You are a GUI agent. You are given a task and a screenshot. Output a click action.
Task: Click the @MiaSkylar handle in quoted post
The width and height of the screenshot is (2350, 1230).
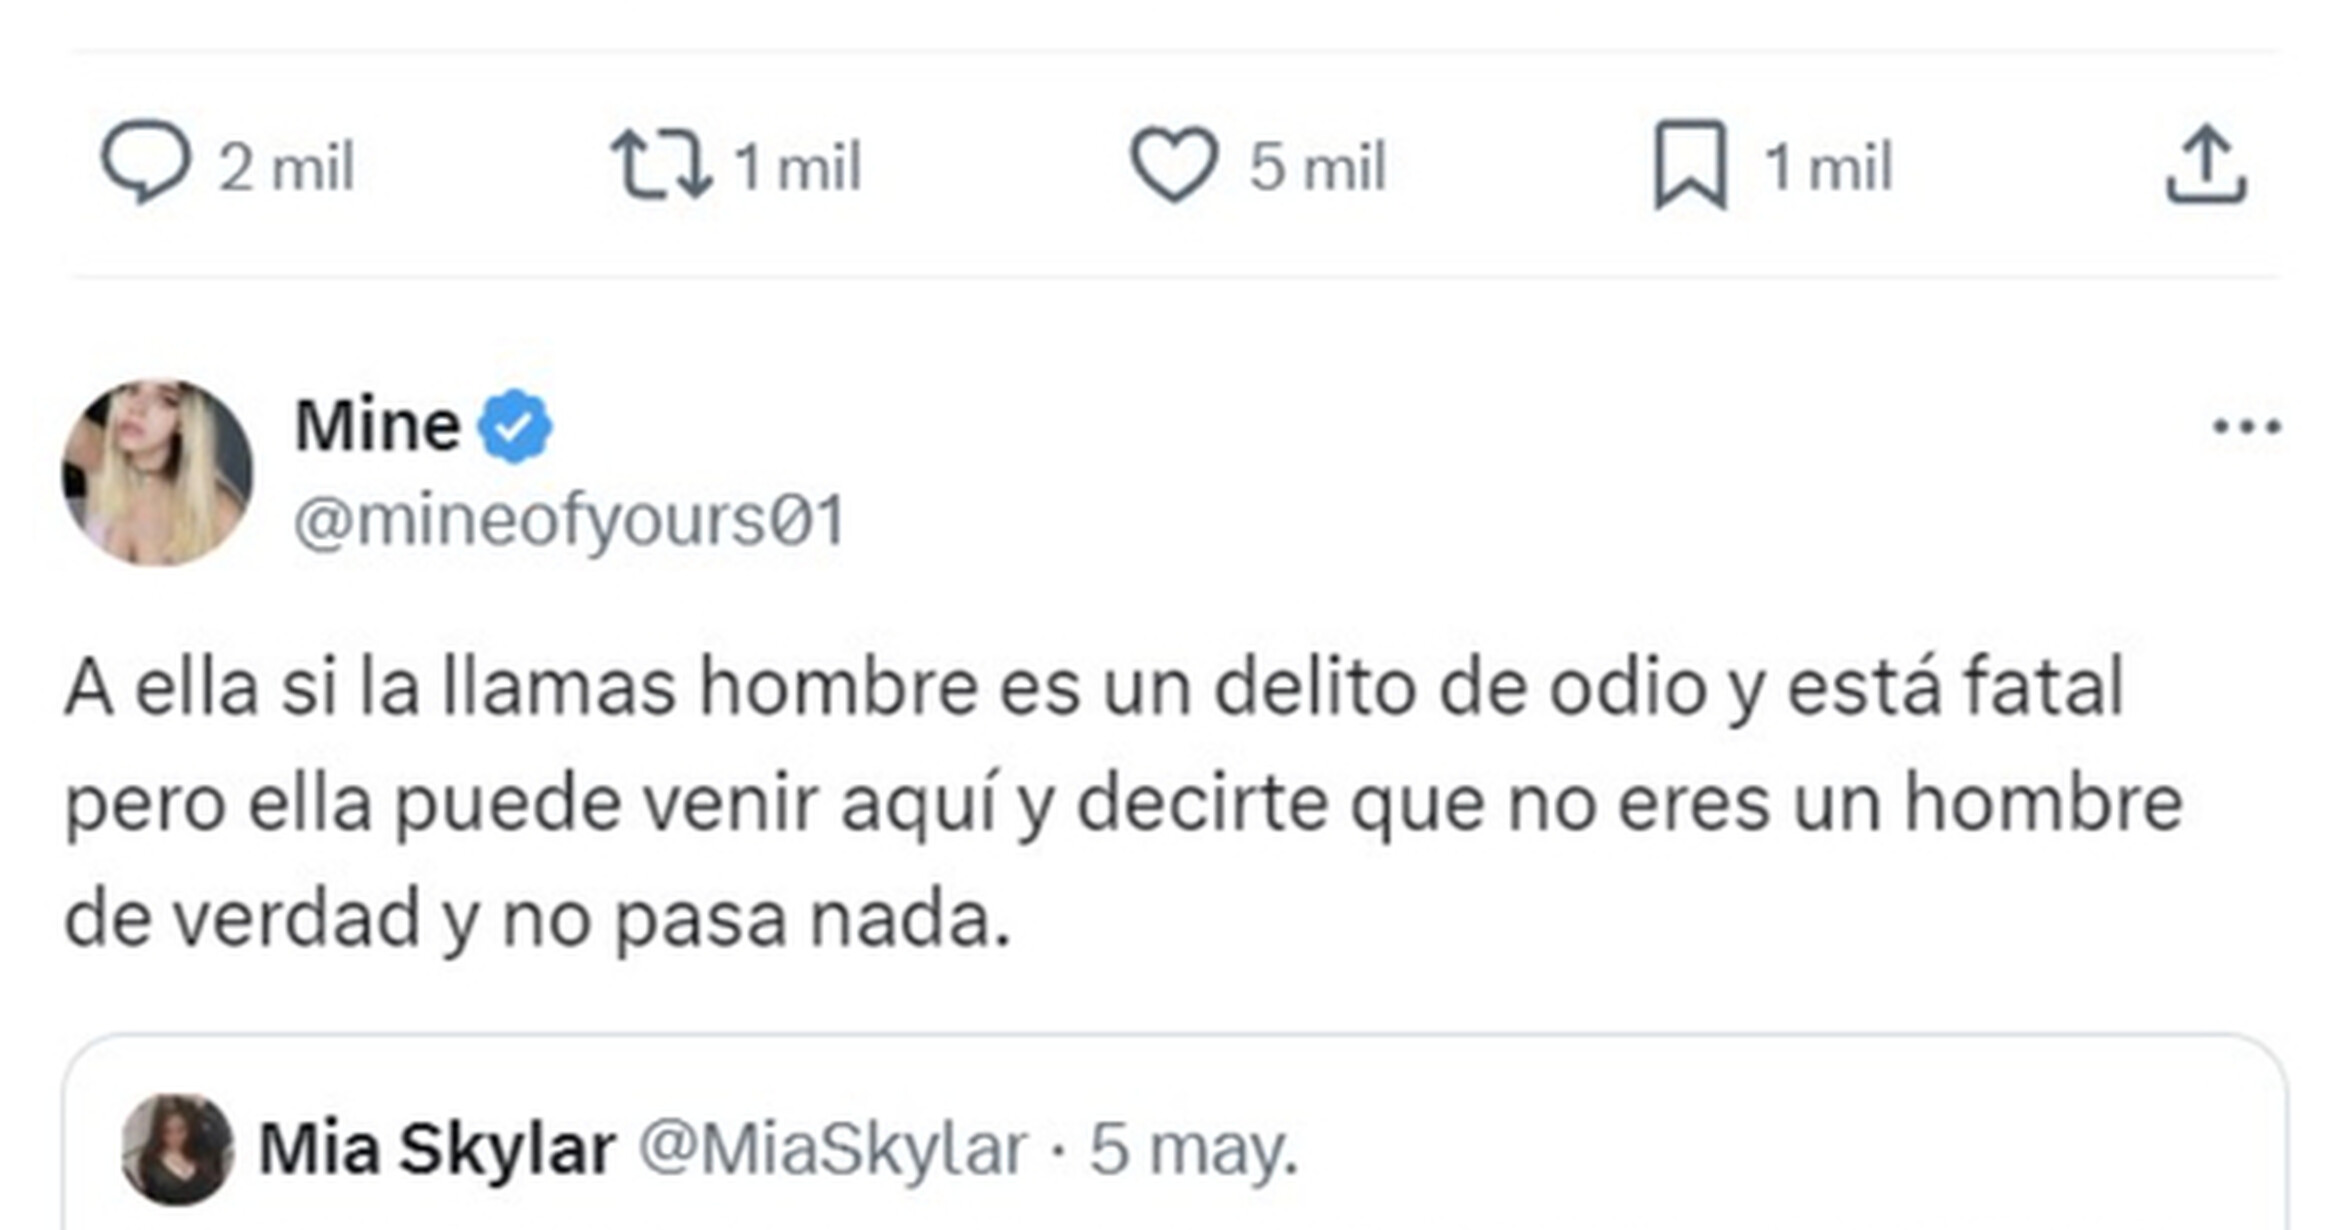(x=833, y=1149)
